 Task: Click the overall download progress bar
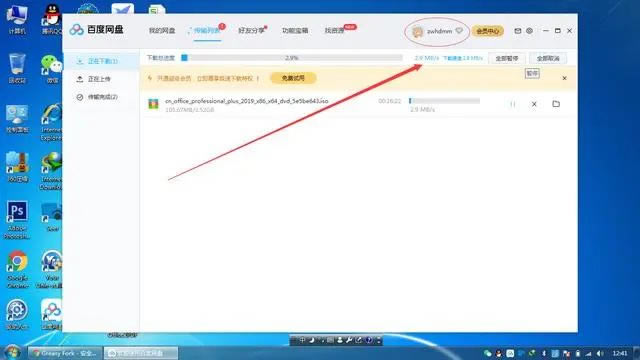coord(292,58)
